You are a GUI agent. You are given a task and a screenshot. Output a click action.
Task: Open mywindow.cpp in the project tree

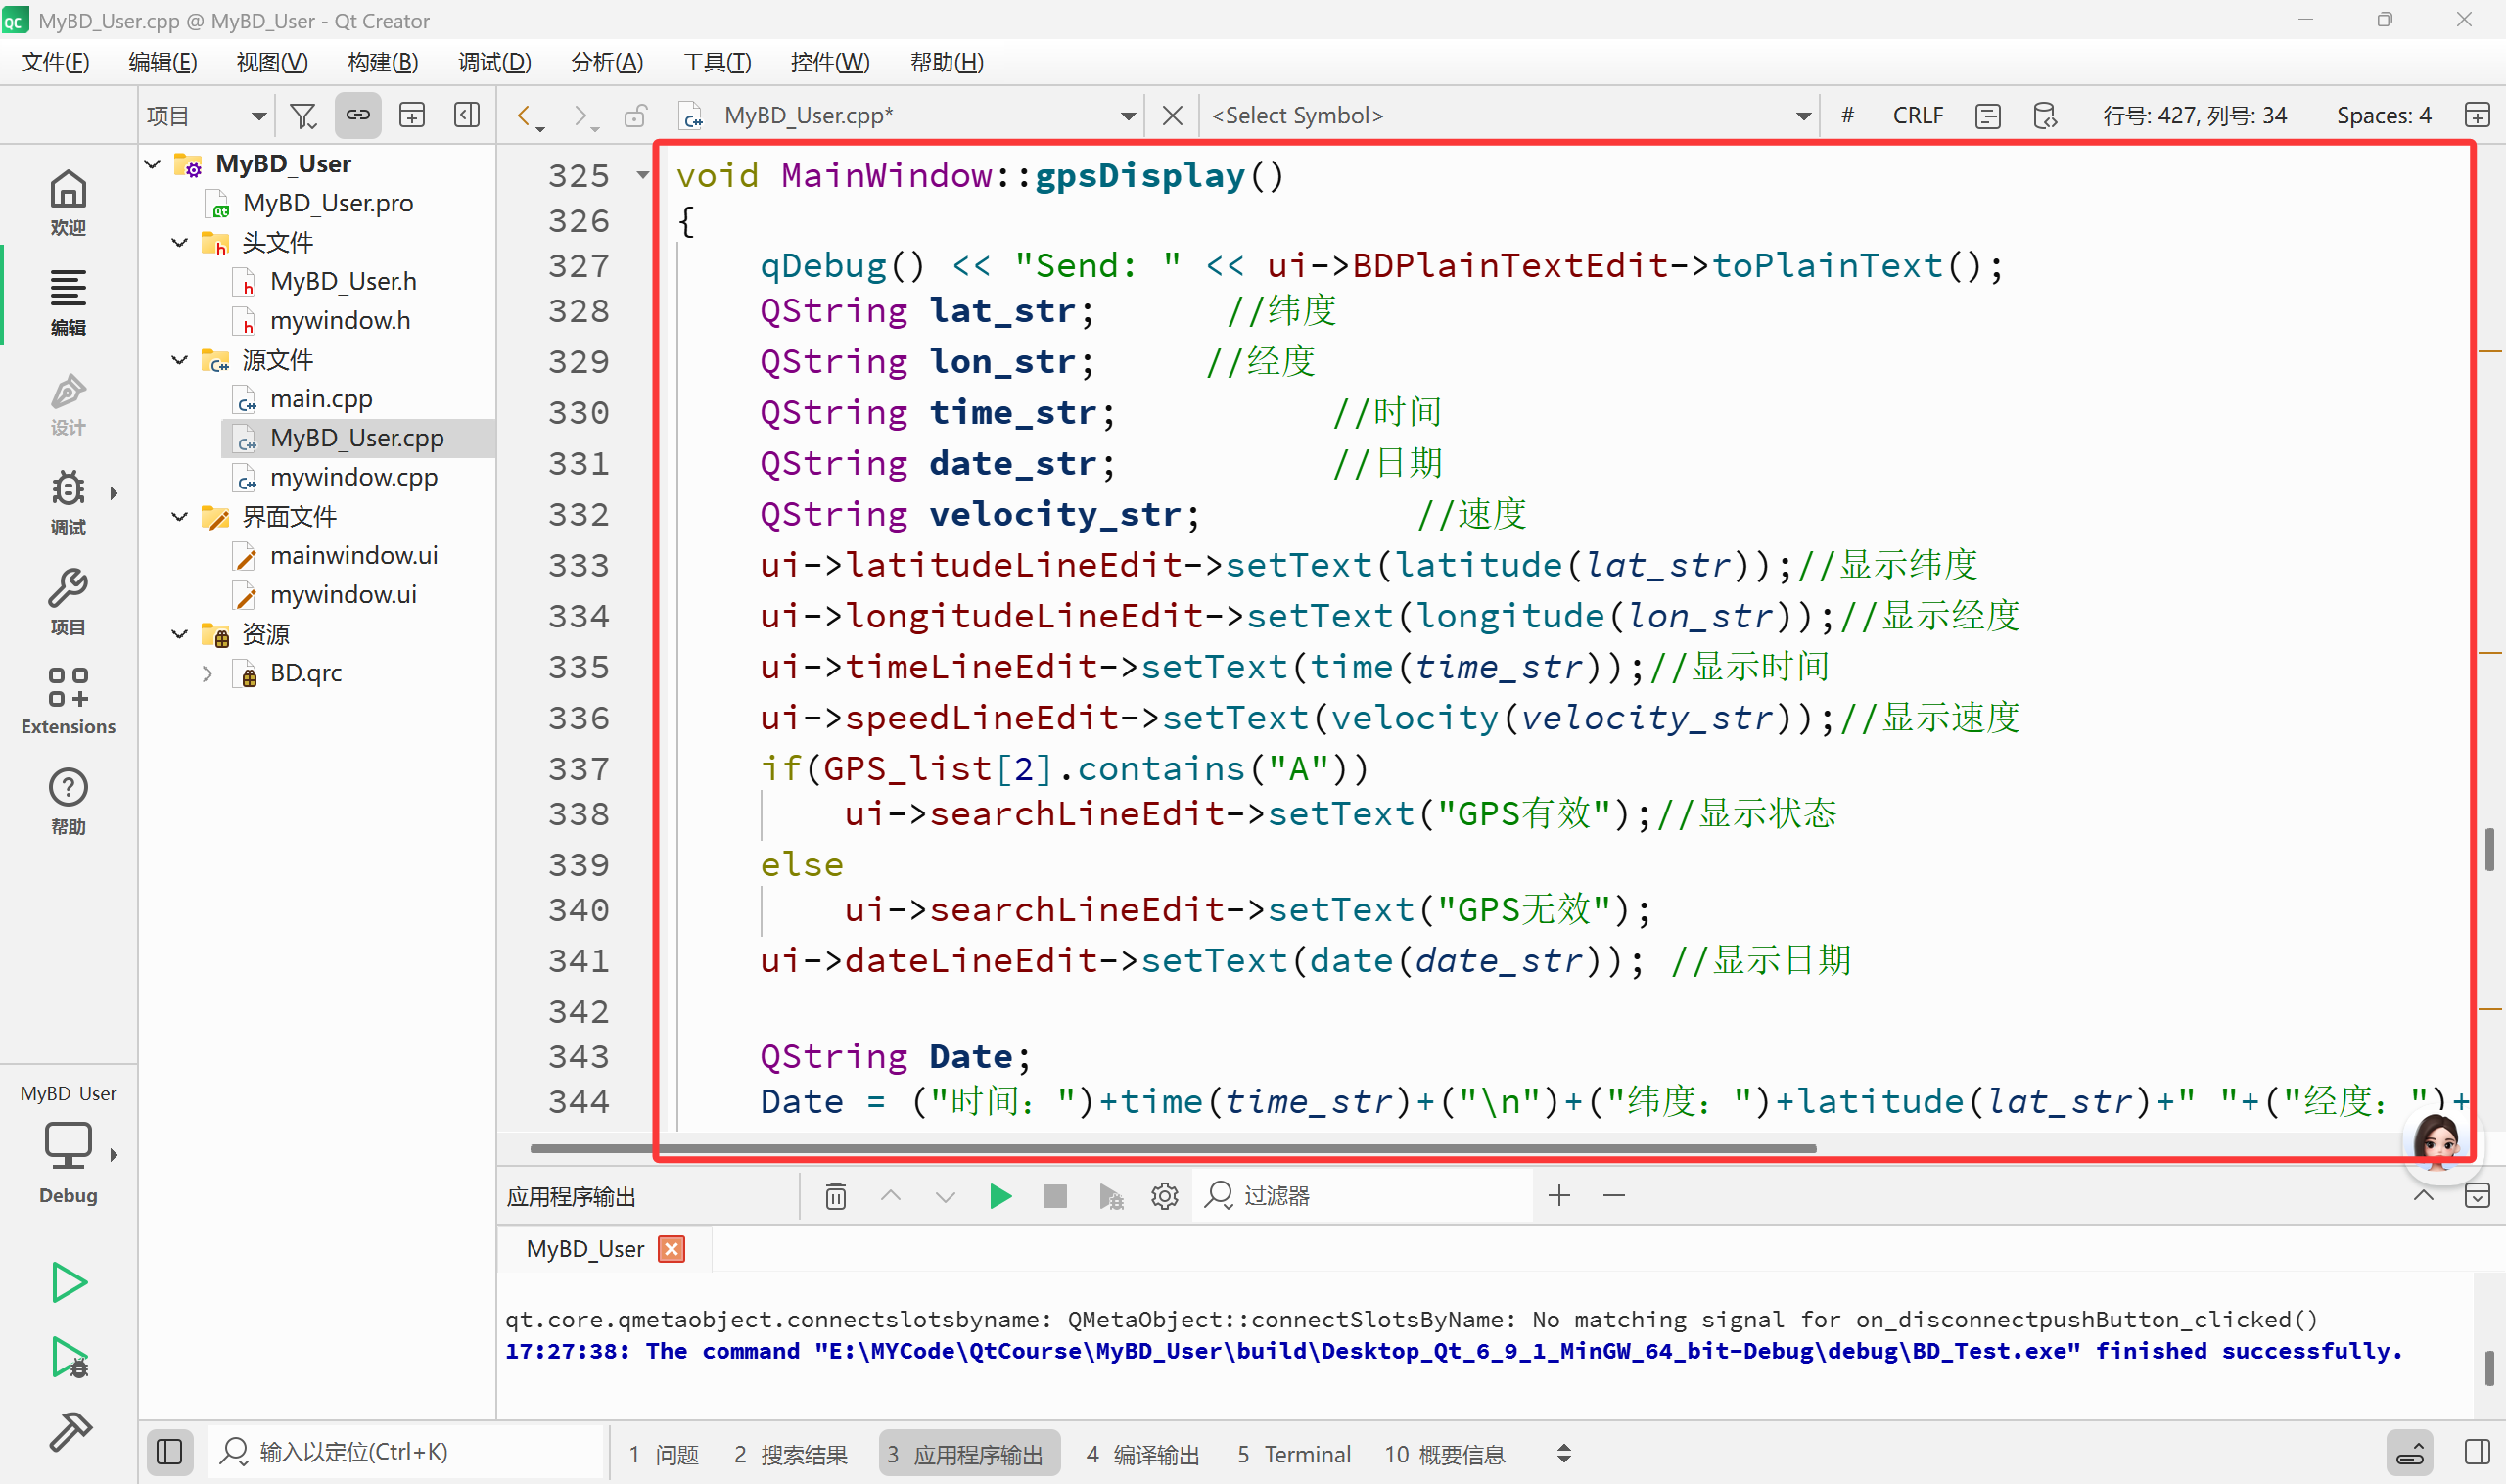coord(353,478)
